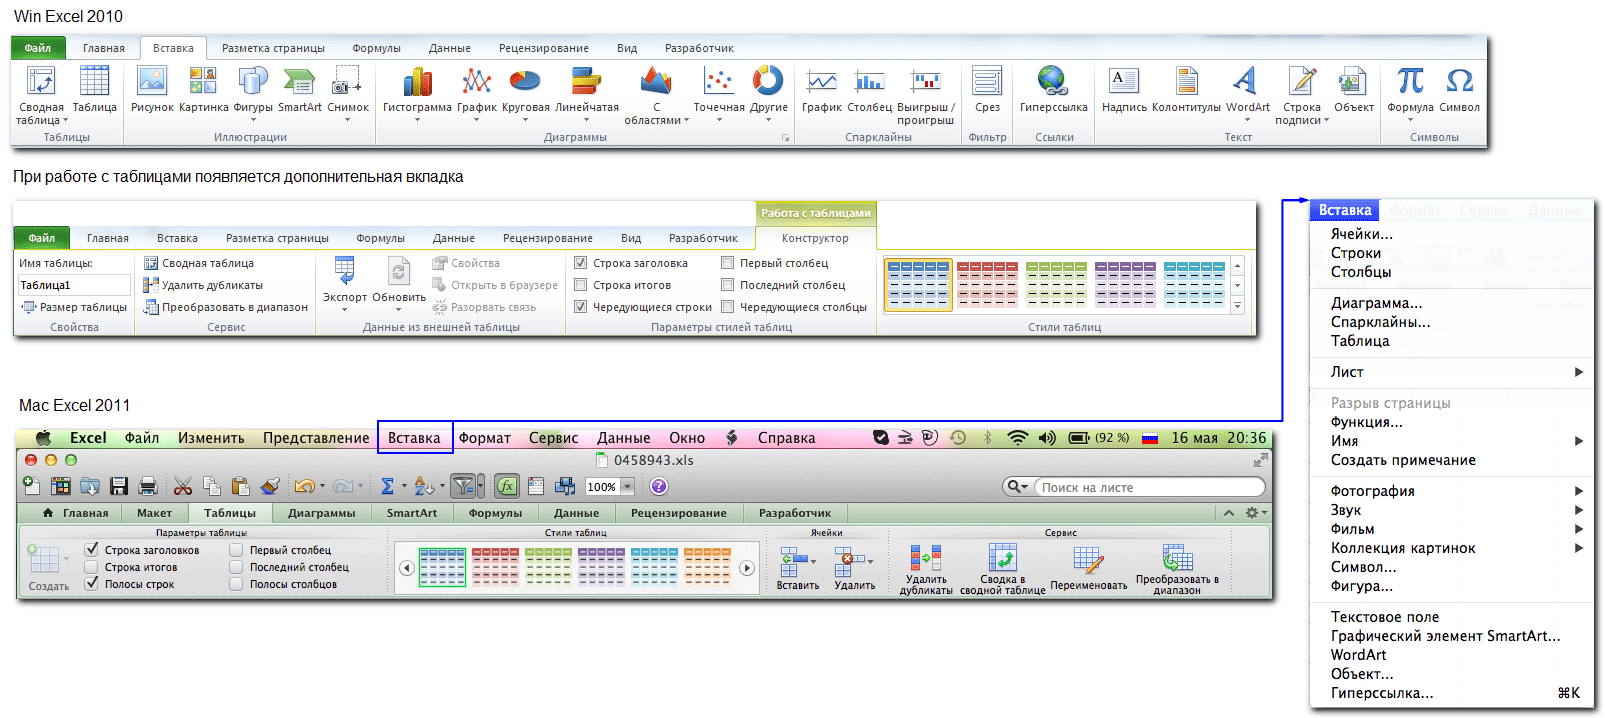Enable Полосы столбцов checkbox
Image resolution: width=1605 pixels, height=718 pixels.
click(236, 583)
